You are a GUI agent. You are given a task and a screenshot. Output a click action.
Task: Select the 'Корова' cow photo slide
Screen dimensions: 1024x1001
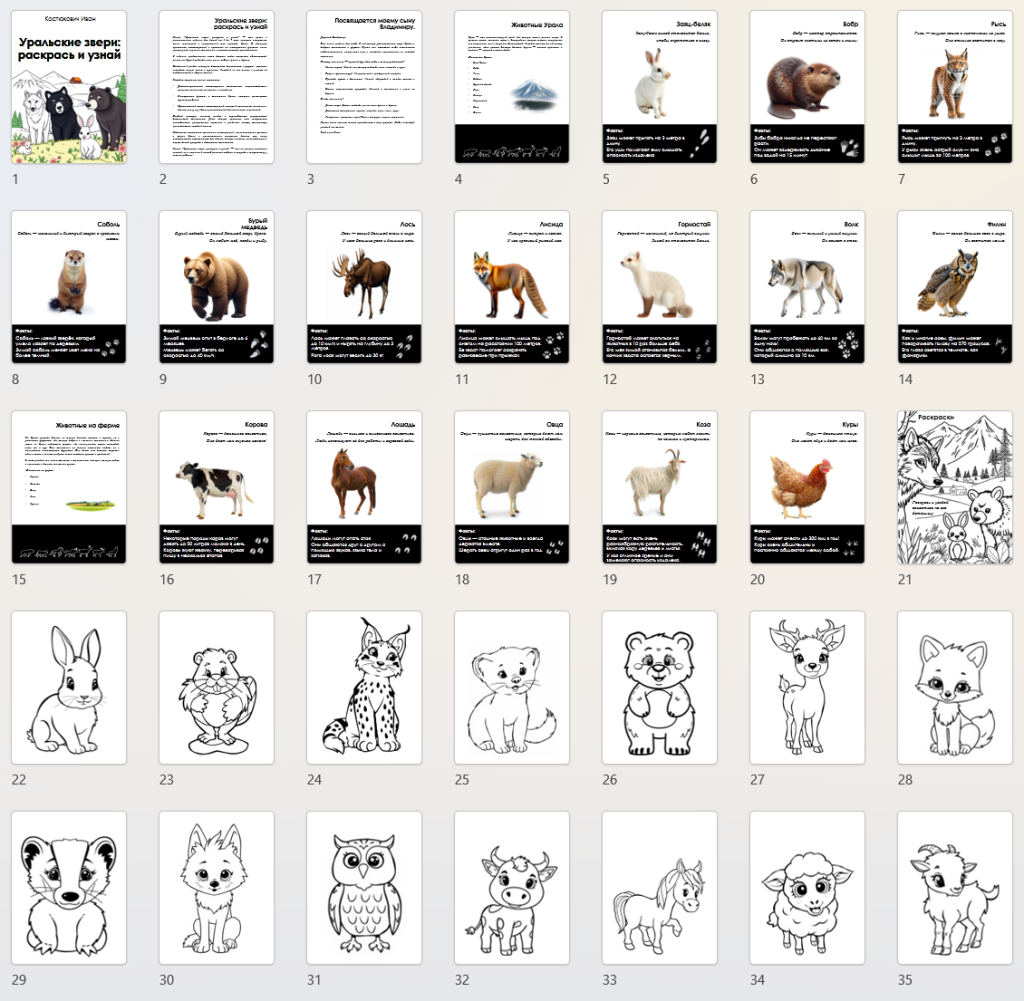coord(216,487)
